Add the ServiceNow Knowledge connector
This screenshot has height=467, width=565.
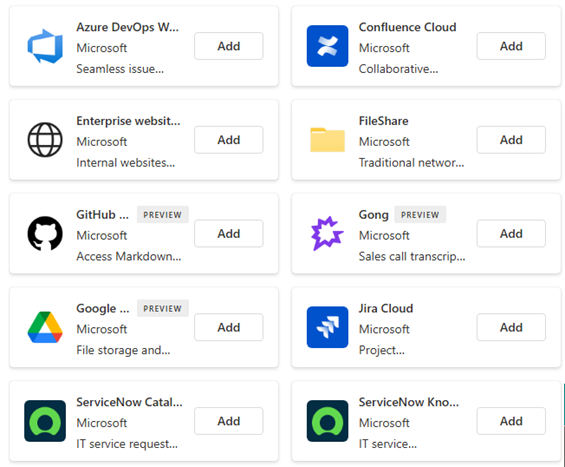pos(511,421)
